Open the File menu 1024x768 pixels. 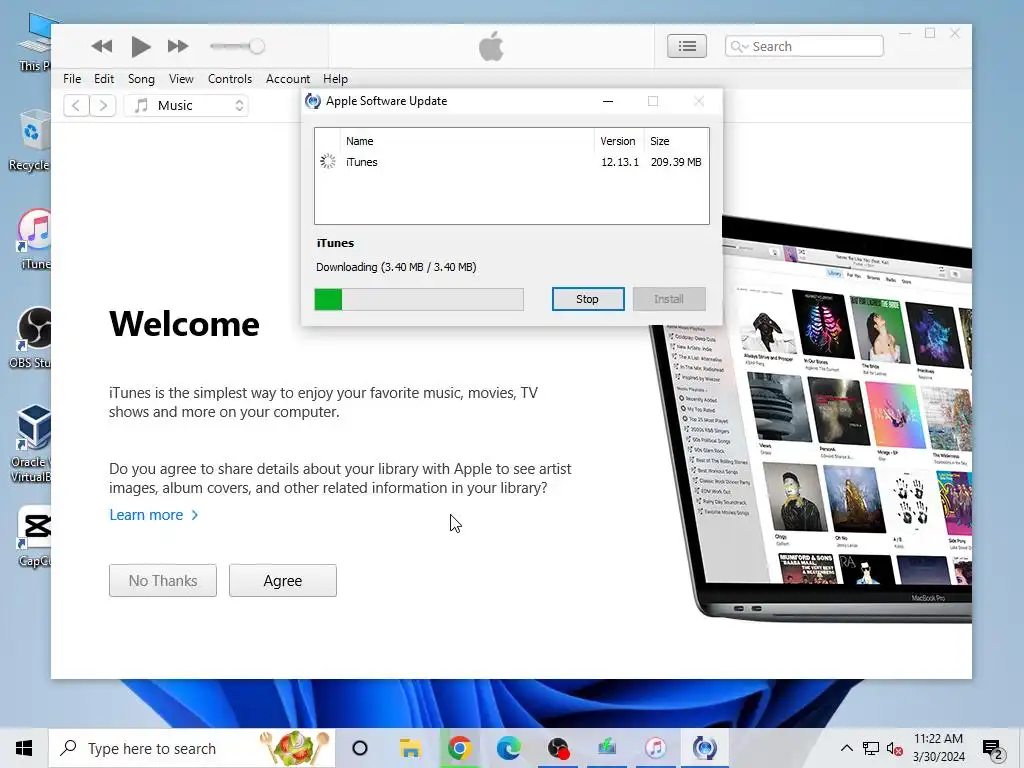pos(72,79)
